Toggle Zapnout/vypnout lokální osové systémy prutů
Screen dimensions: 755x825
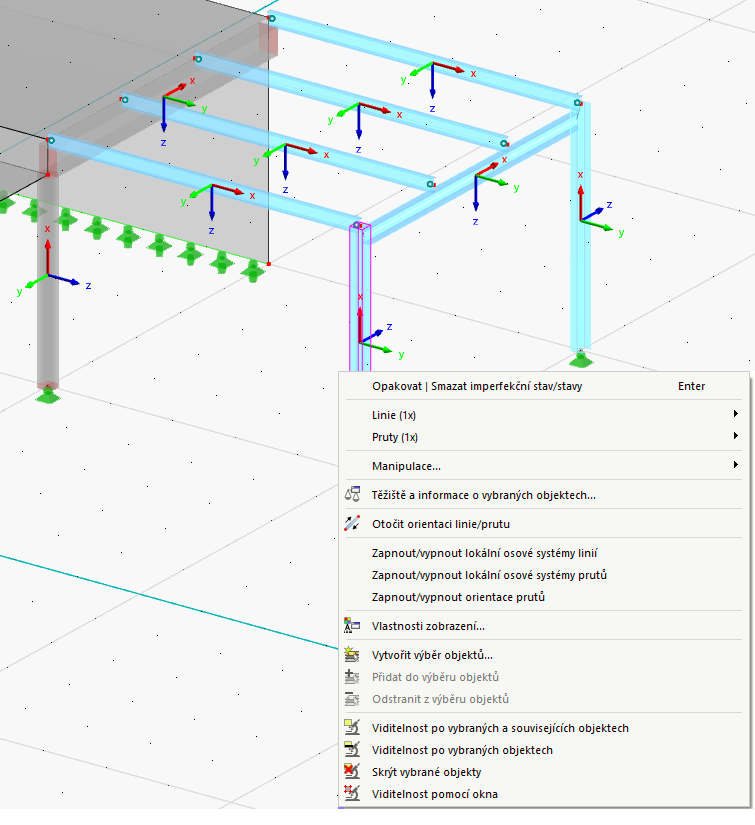(543, 575)
